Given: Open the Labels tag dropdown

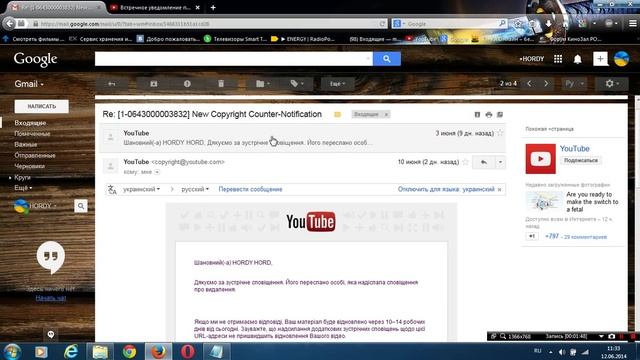Looking at the screenshot, I should (x=297, y=84).
